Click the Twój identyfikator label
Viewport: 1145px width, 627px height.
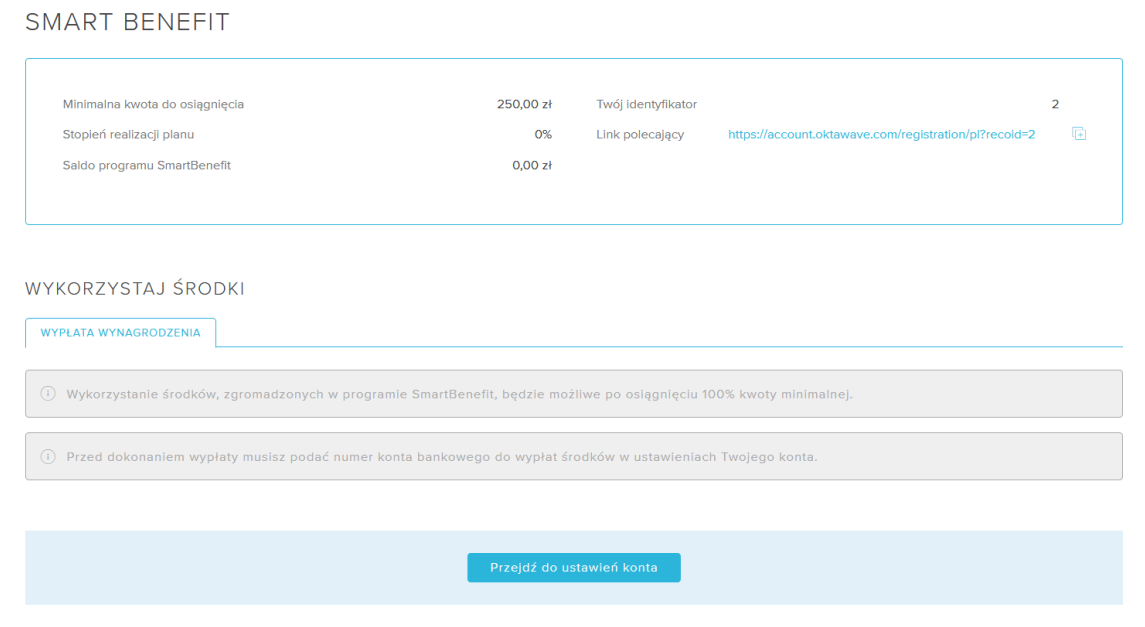(x=646, y=104)
